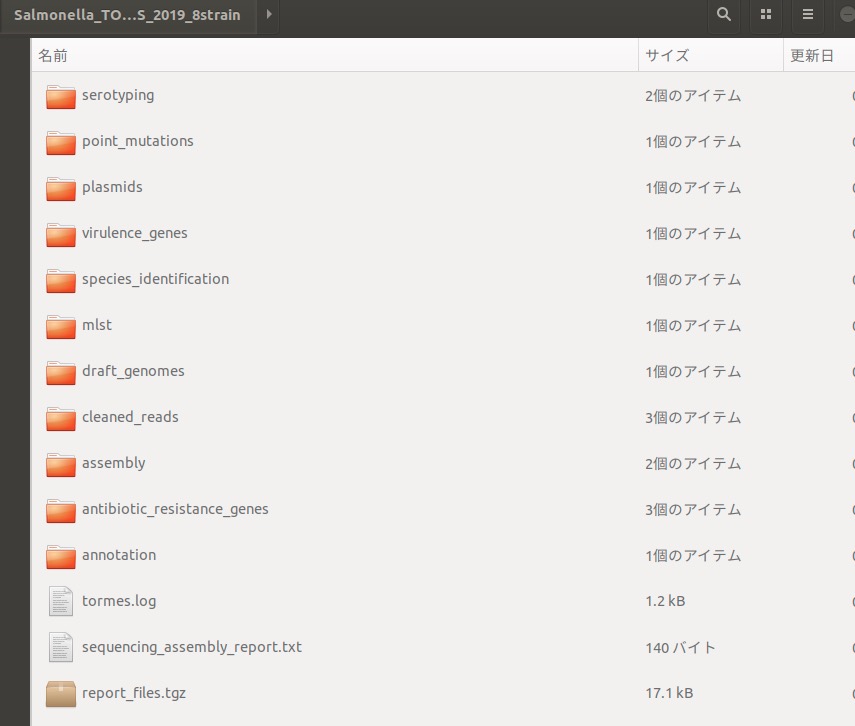Select the assembly folder name
Screen dimensions: 855x726
pos(113,463)
